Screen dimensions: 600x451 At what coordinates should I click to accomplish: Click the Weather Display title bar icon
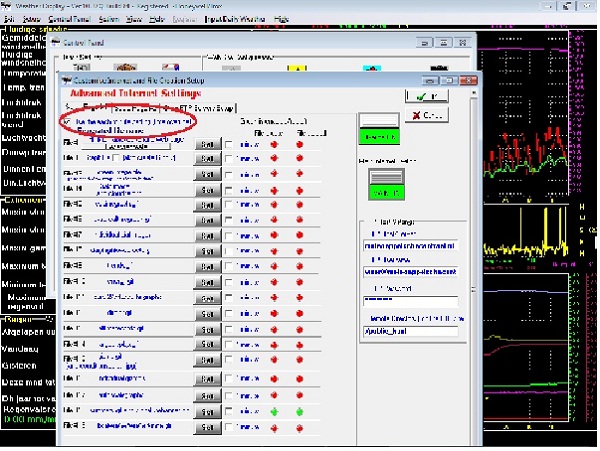[5, 6]
